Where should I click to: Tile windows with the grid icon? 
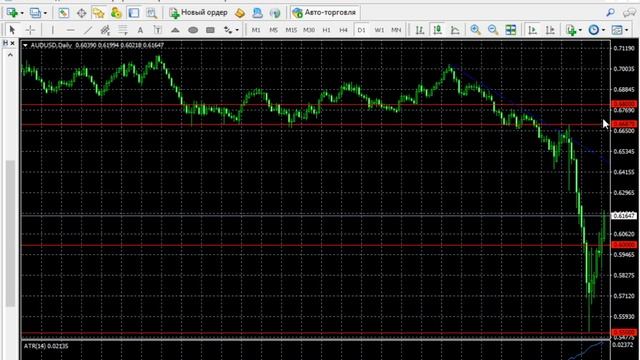point(511,30)
